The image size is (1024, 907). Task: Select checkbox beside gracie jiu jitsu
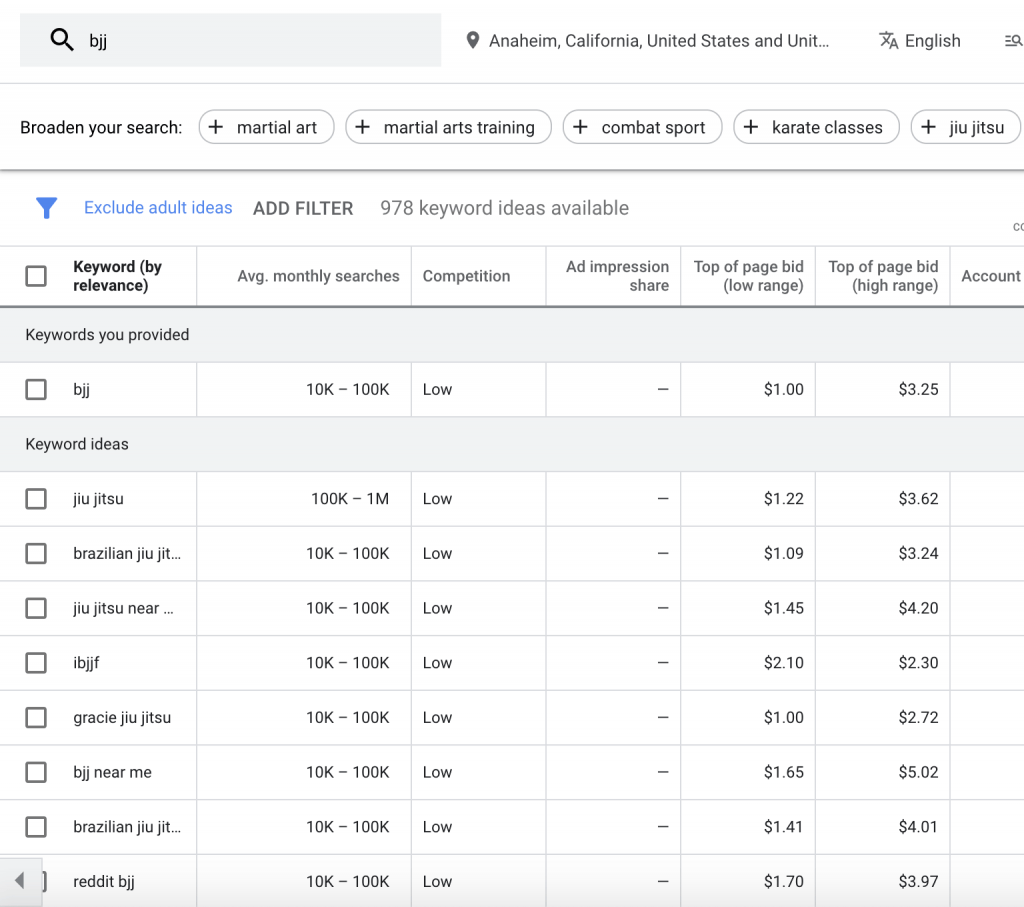[x=36, y=718]
